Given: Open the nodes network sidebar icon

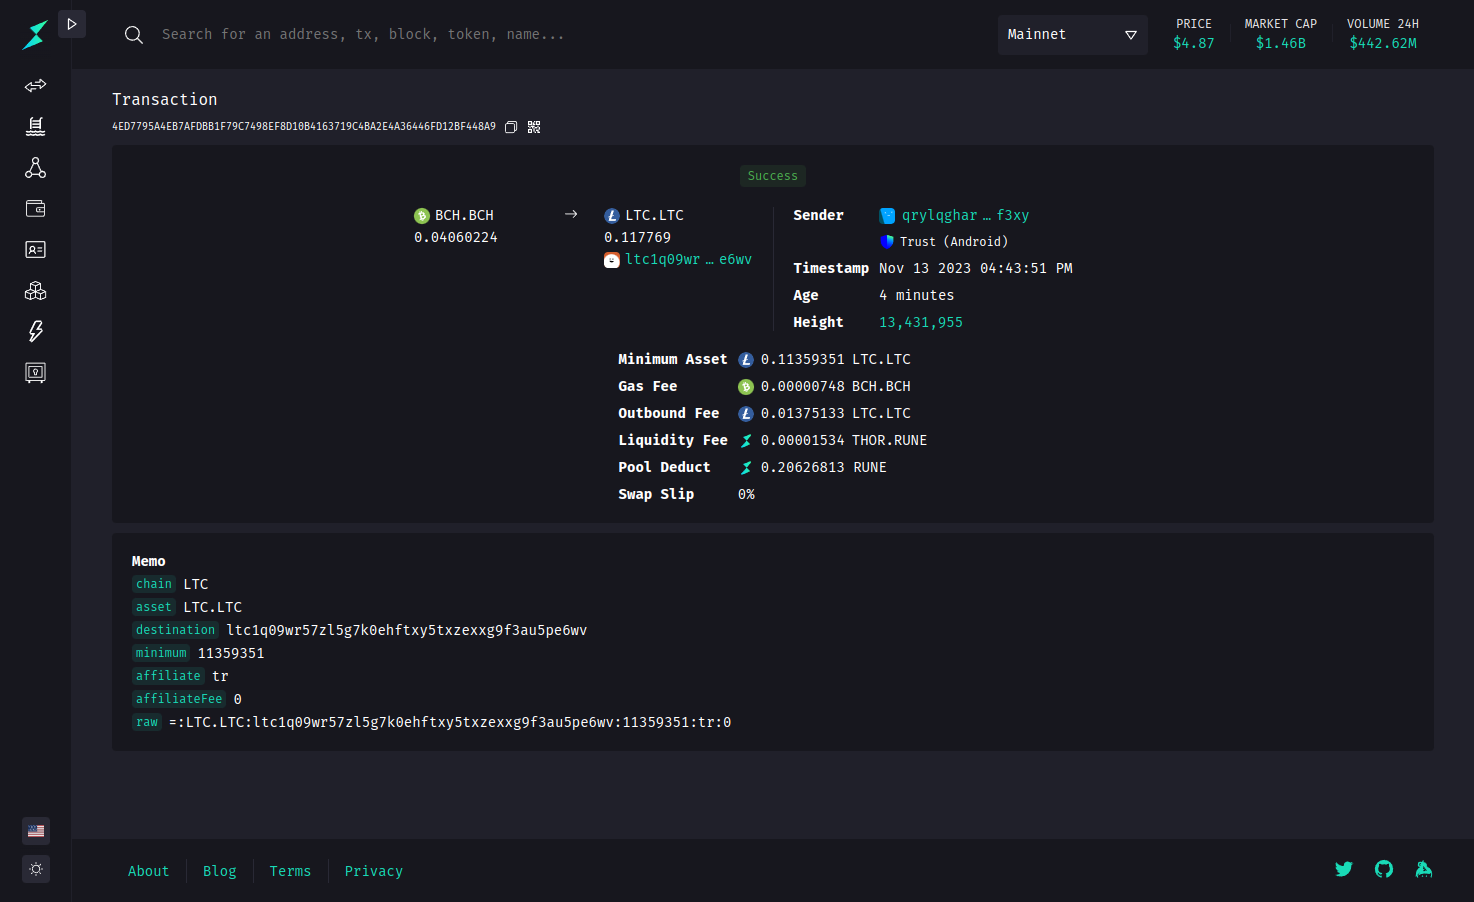Looking at the screenshot, I should (x=35, y=167).
